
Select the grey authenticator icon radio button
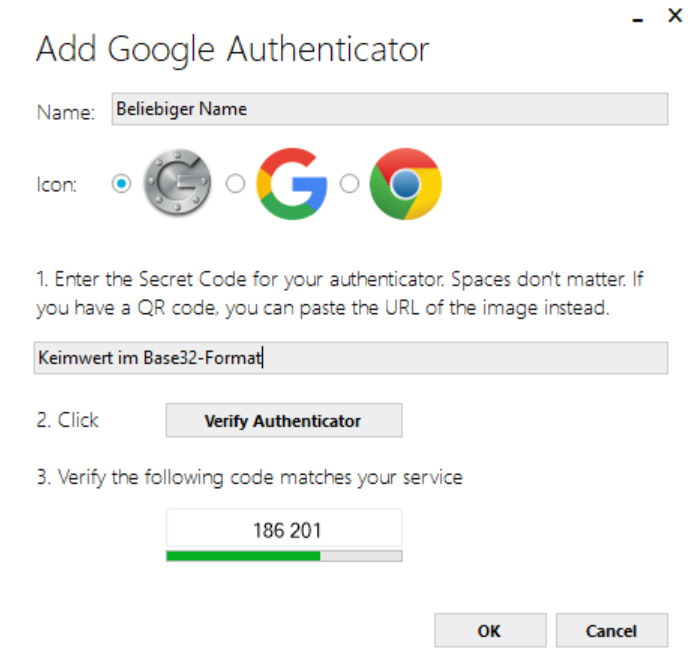(122, 184)
